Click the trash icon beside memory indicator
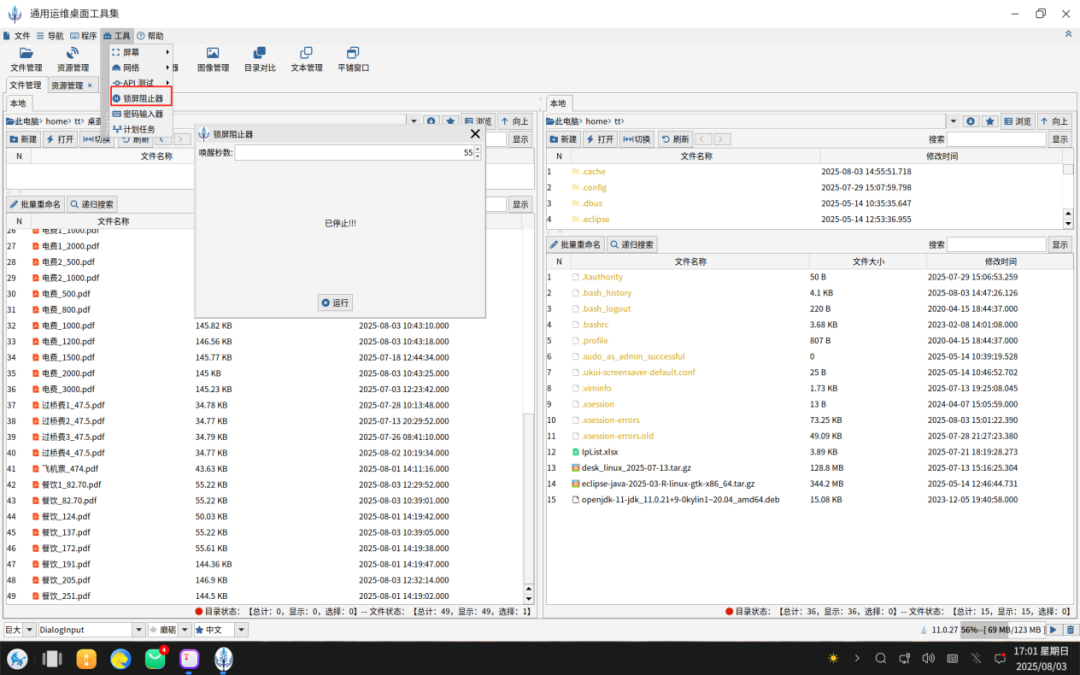1080x675 pixels. point(1070,630)
